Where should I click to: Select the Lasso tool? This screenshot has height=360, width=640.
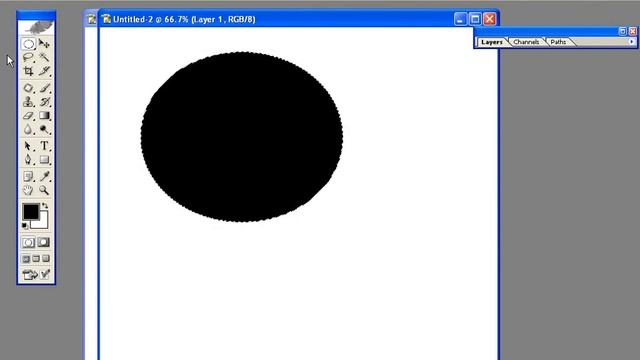tap(28, 57)
